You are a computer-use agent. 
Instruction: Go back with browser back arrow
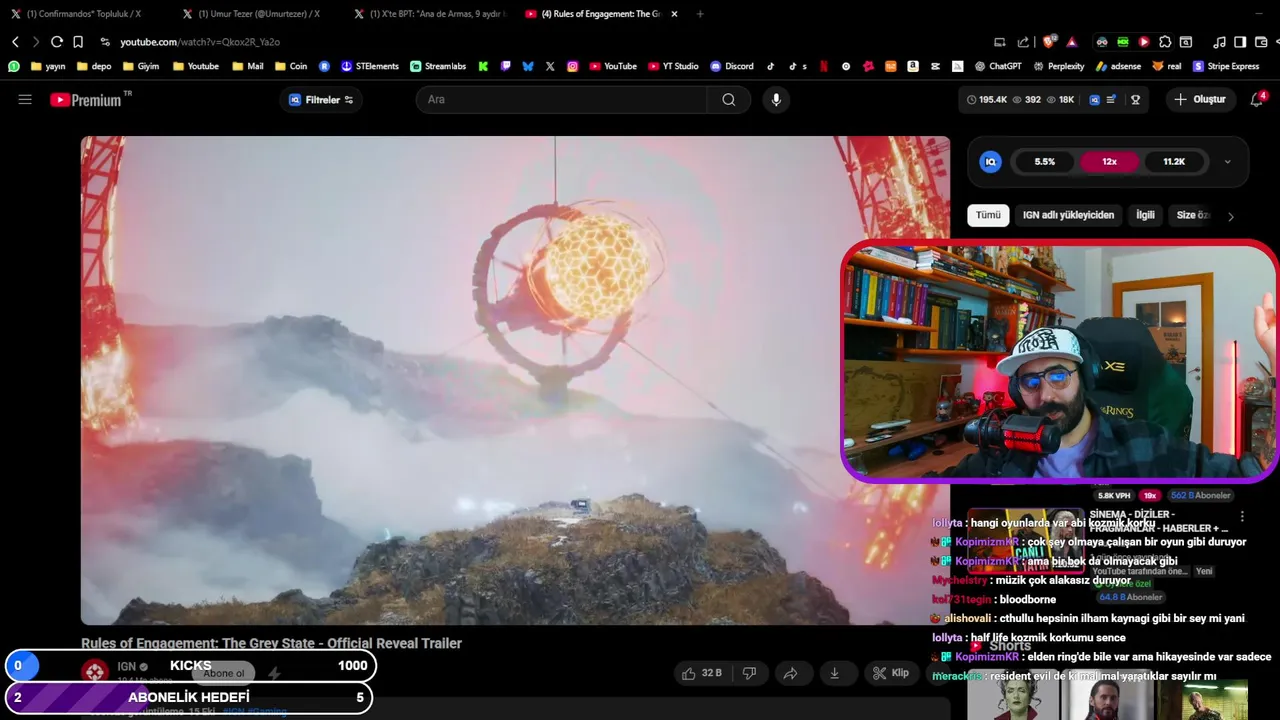click(x=15, y=42)
